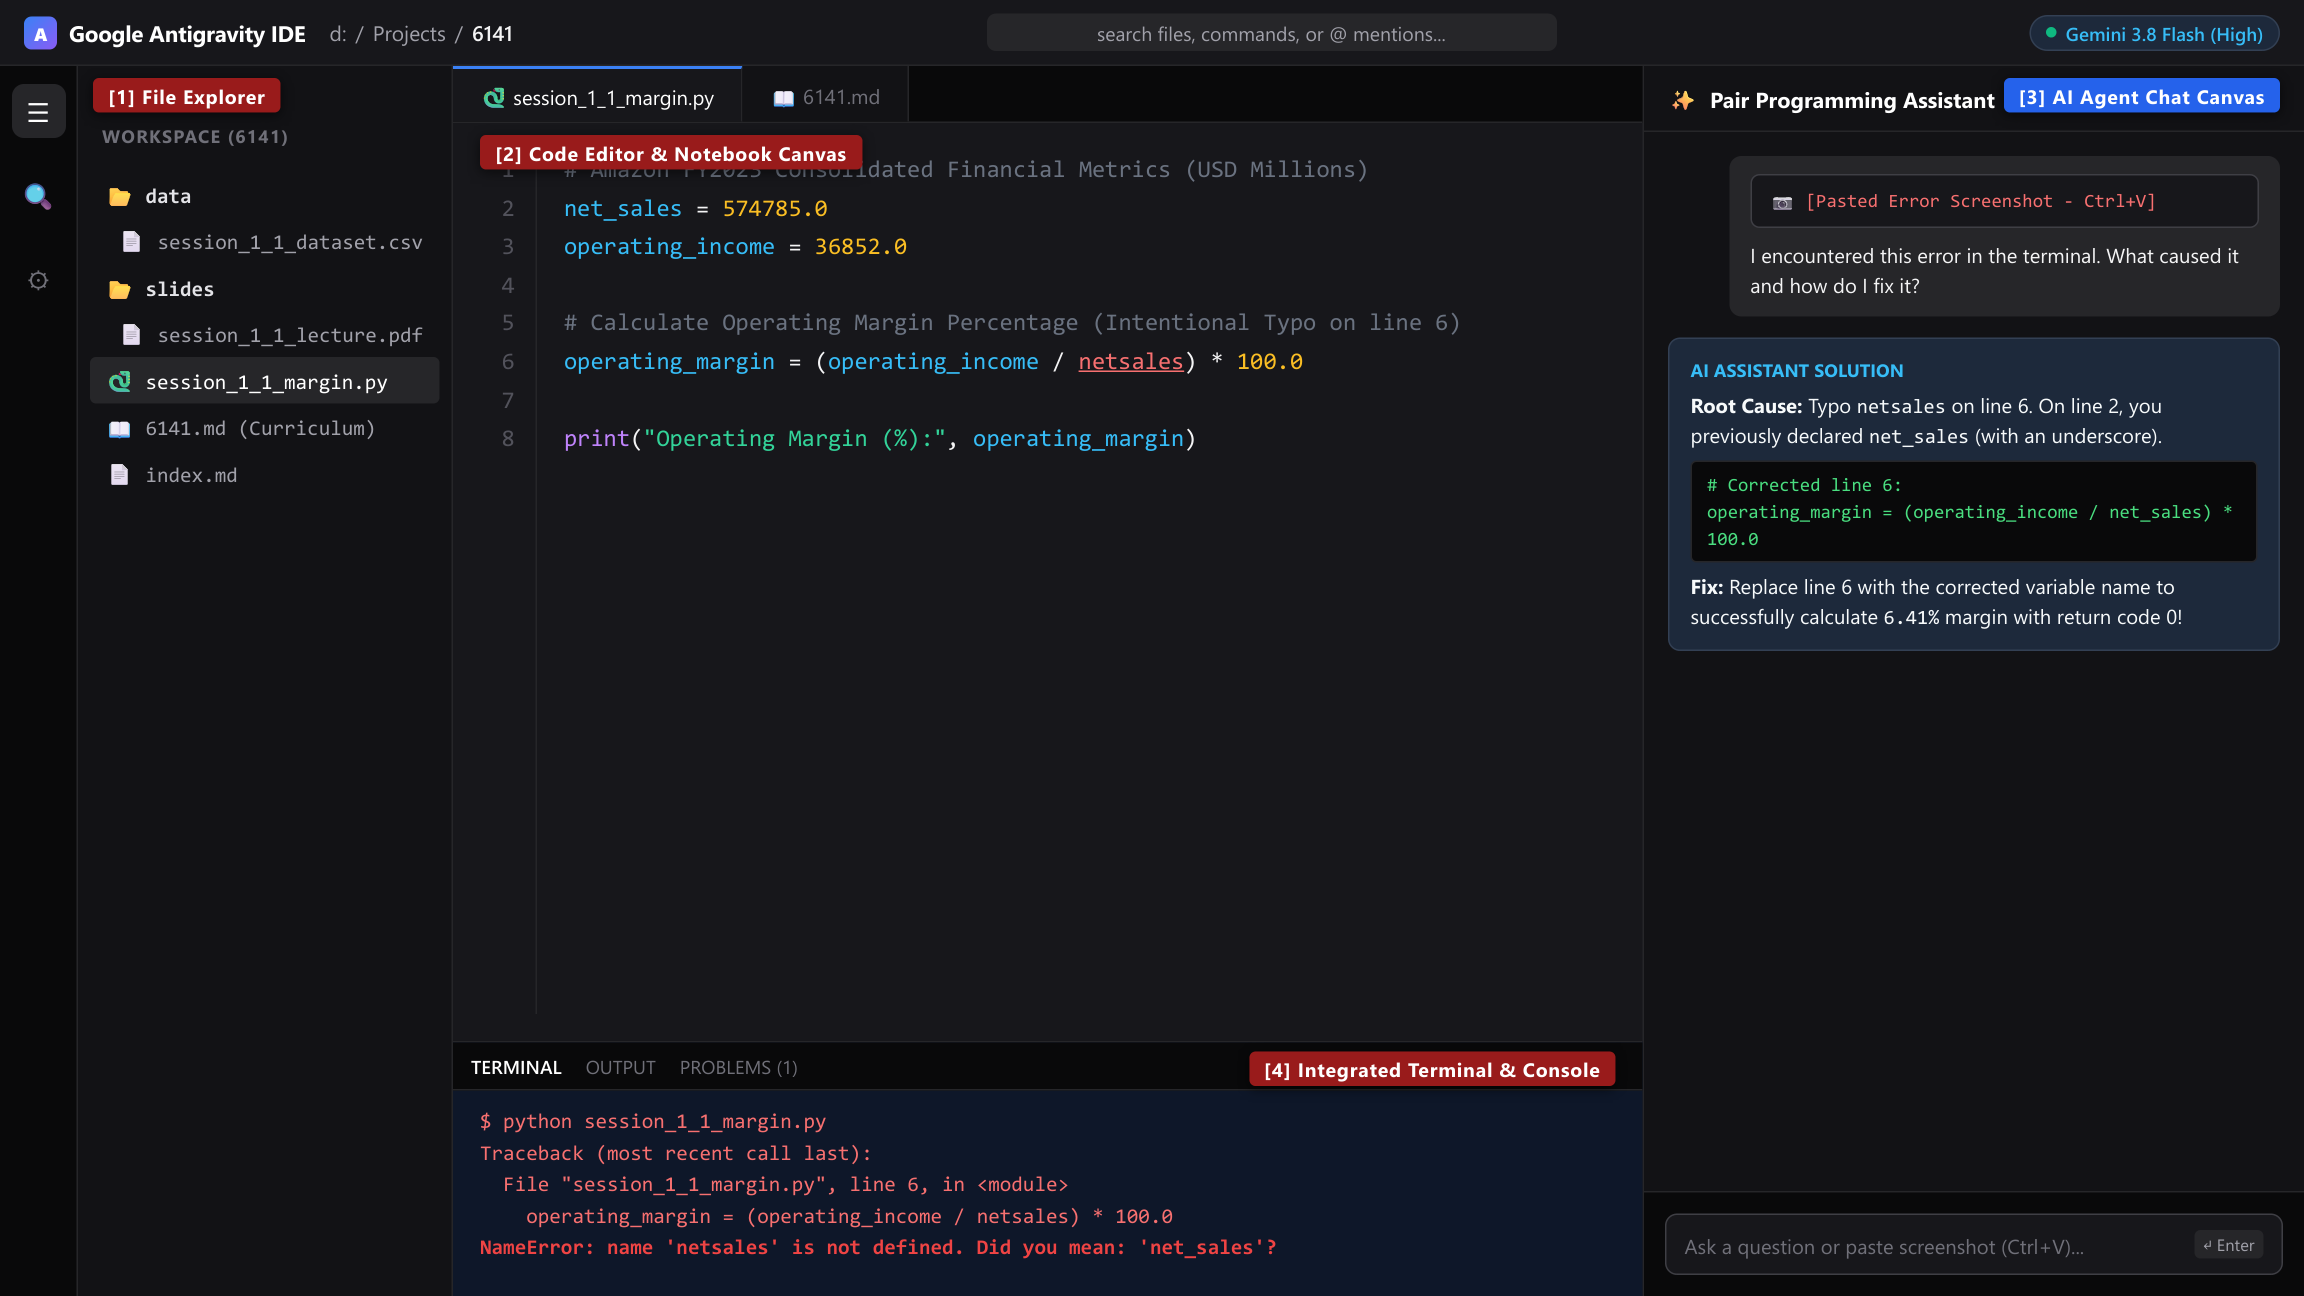Open 6141.md (Curriculum) file
The height and width of the screenshot is (1296, 2304).
[264, 428]
